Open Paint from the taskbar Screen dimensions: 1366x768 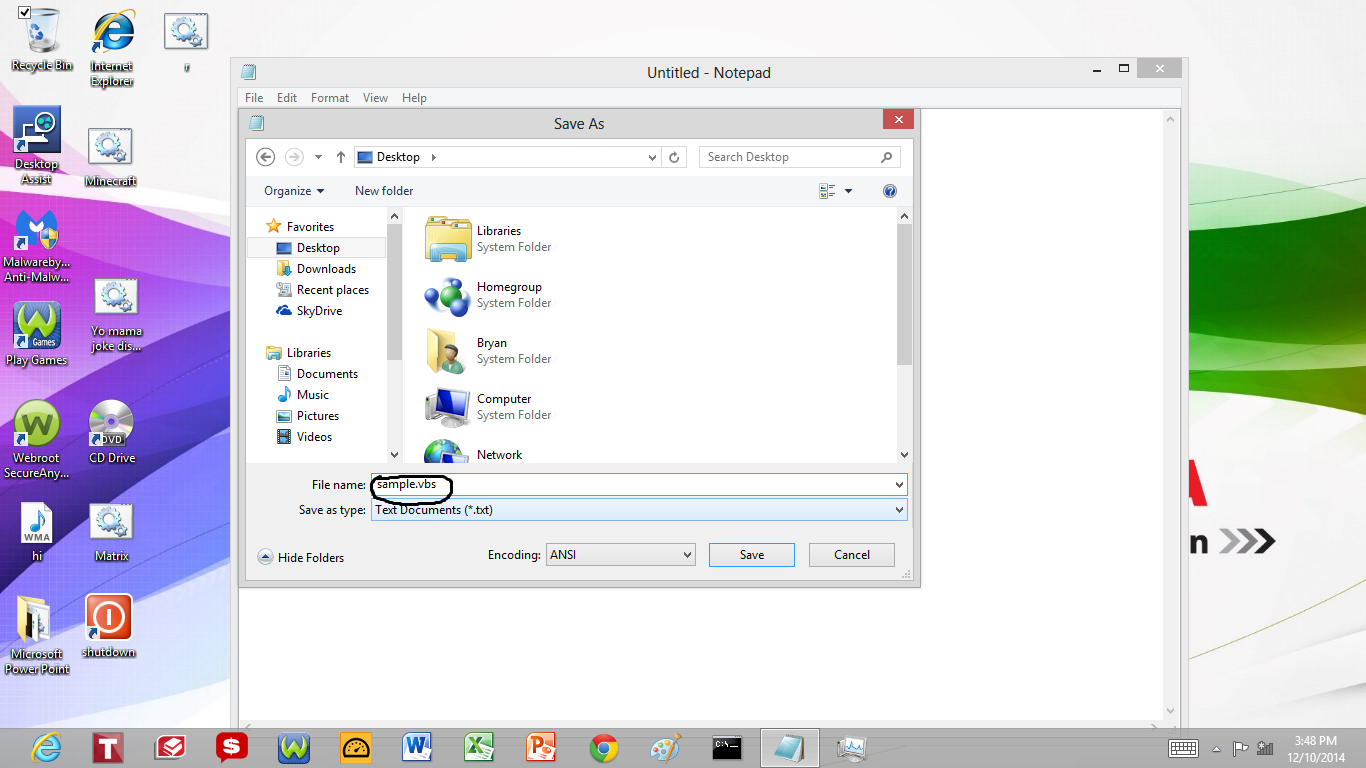665,747
